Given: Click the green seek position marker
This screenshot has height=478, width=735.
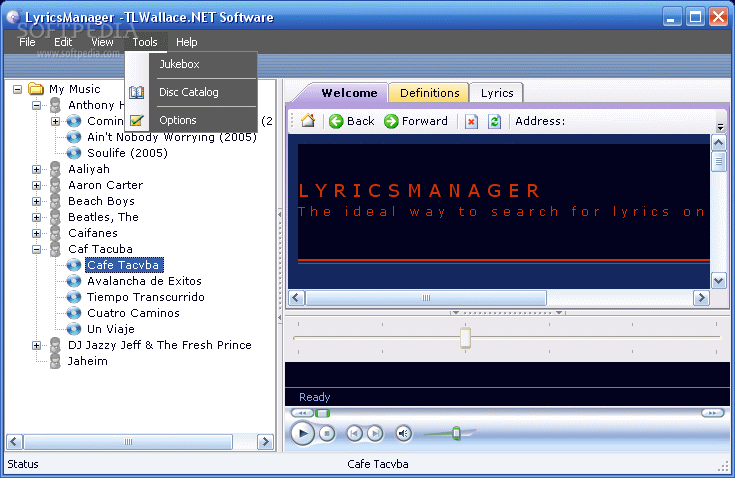Looking at the screenshot, I should [x=322, y=413].
